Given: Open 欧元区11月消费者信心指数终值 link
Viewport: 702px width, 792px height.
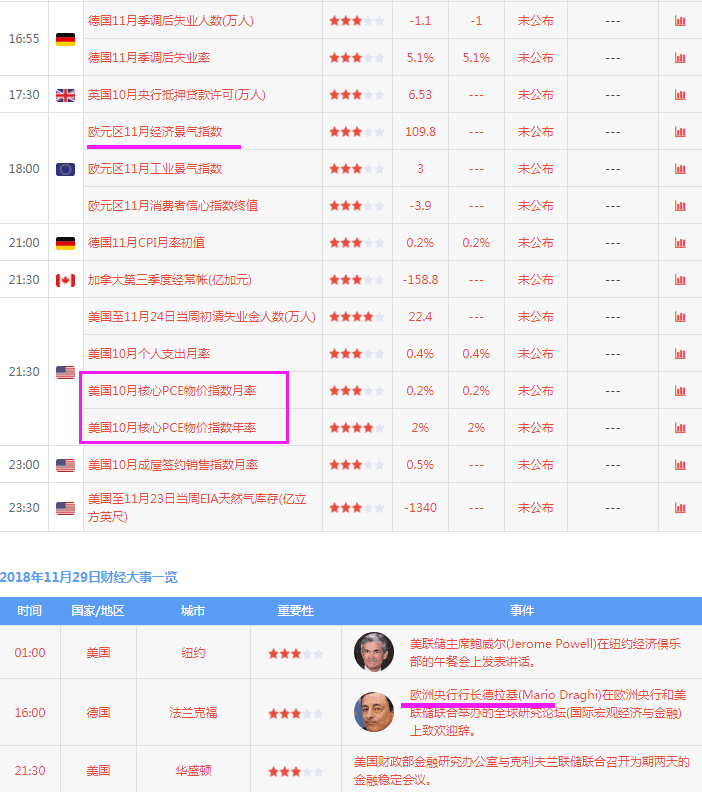Looking at the screenshot, I should 173,206.
